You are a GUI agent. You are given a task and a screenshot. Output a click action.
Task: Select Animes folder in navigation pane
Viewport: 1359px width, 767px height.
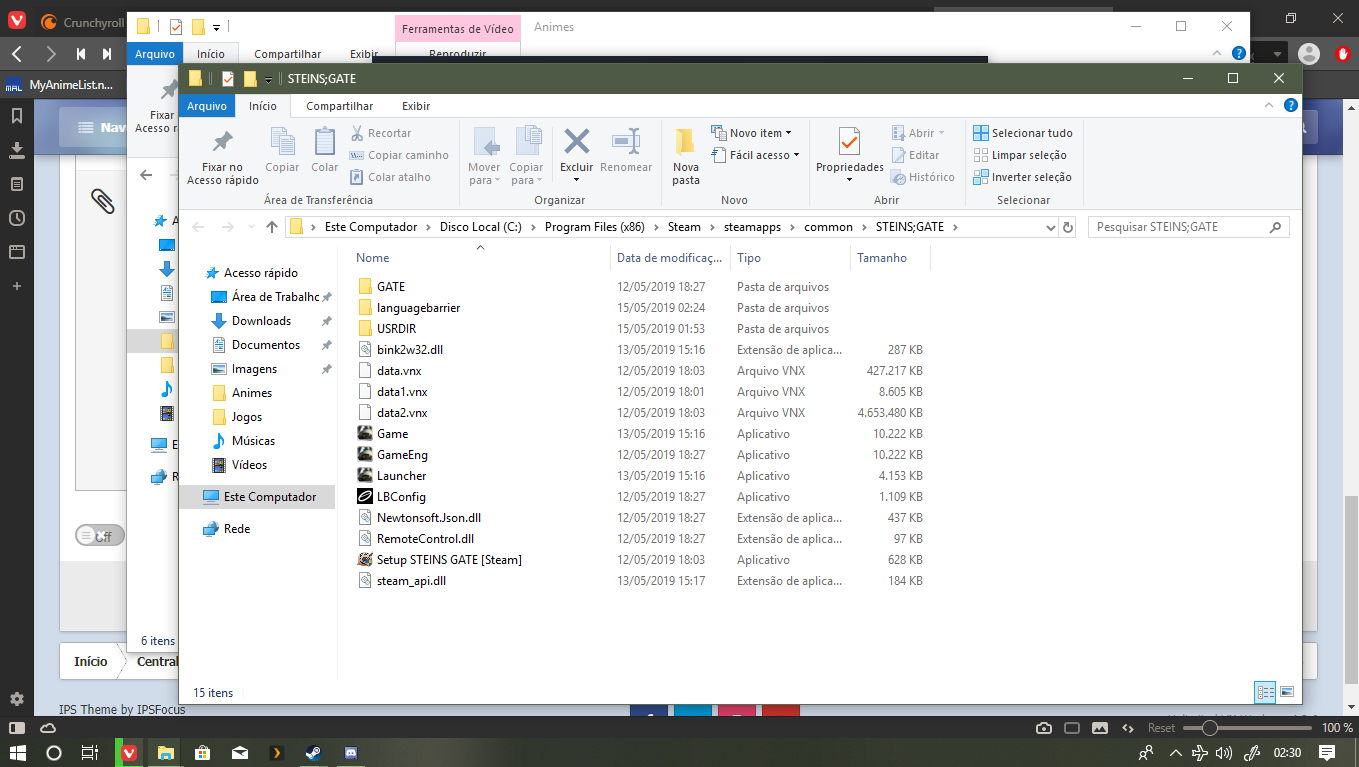pos(252,393)
